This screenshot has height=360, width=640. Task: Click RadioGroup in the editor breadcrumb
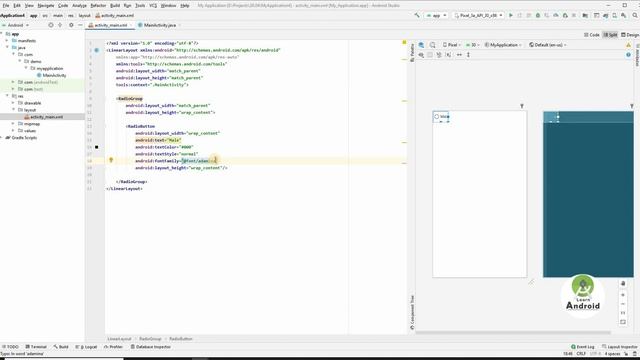pos(150,339)
